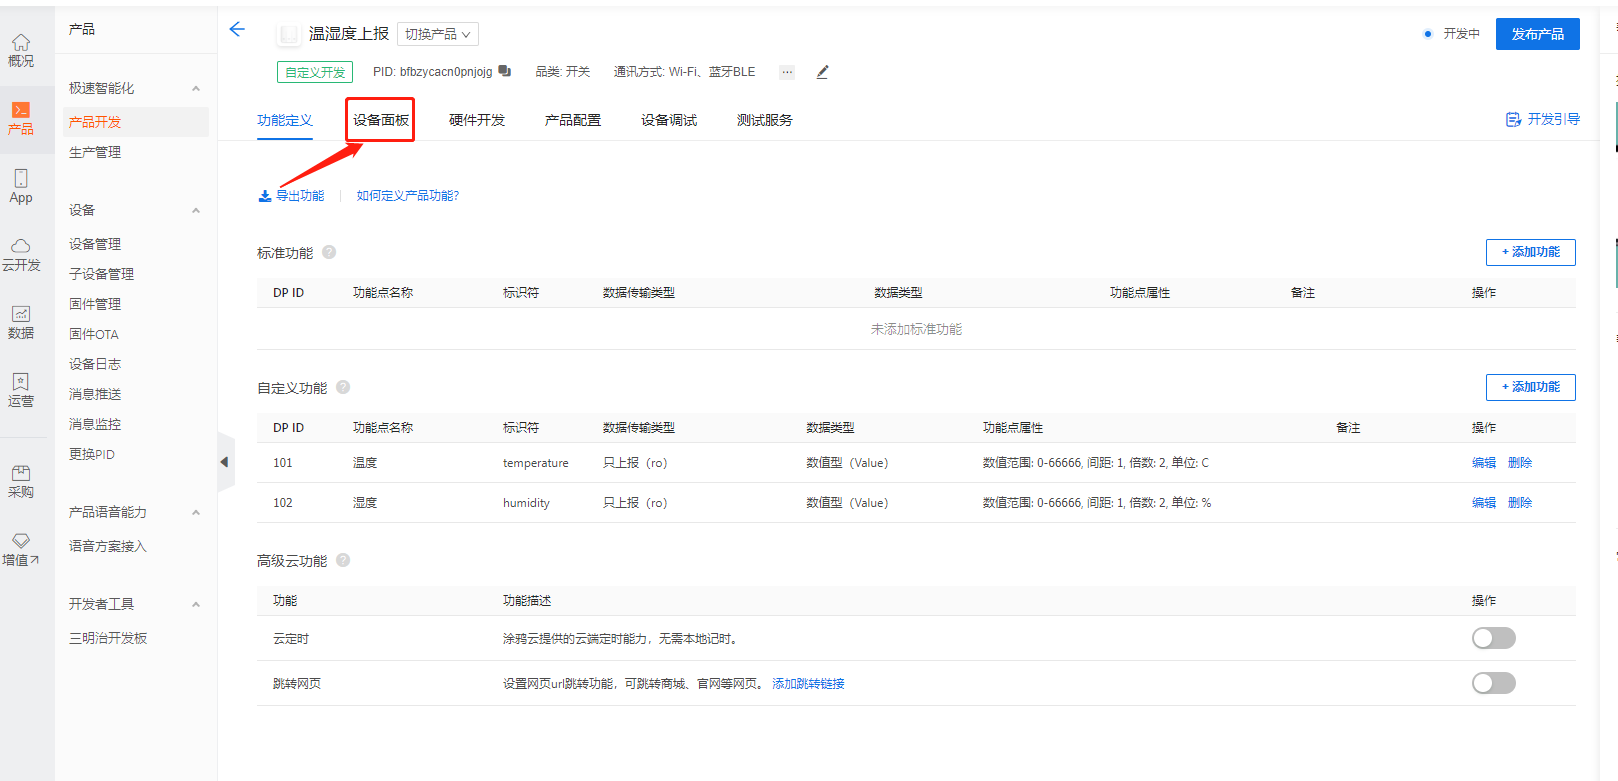The image size is (1618, 781).
Task: Go back using the blue arrow
Action: click(x=237, y=29)
